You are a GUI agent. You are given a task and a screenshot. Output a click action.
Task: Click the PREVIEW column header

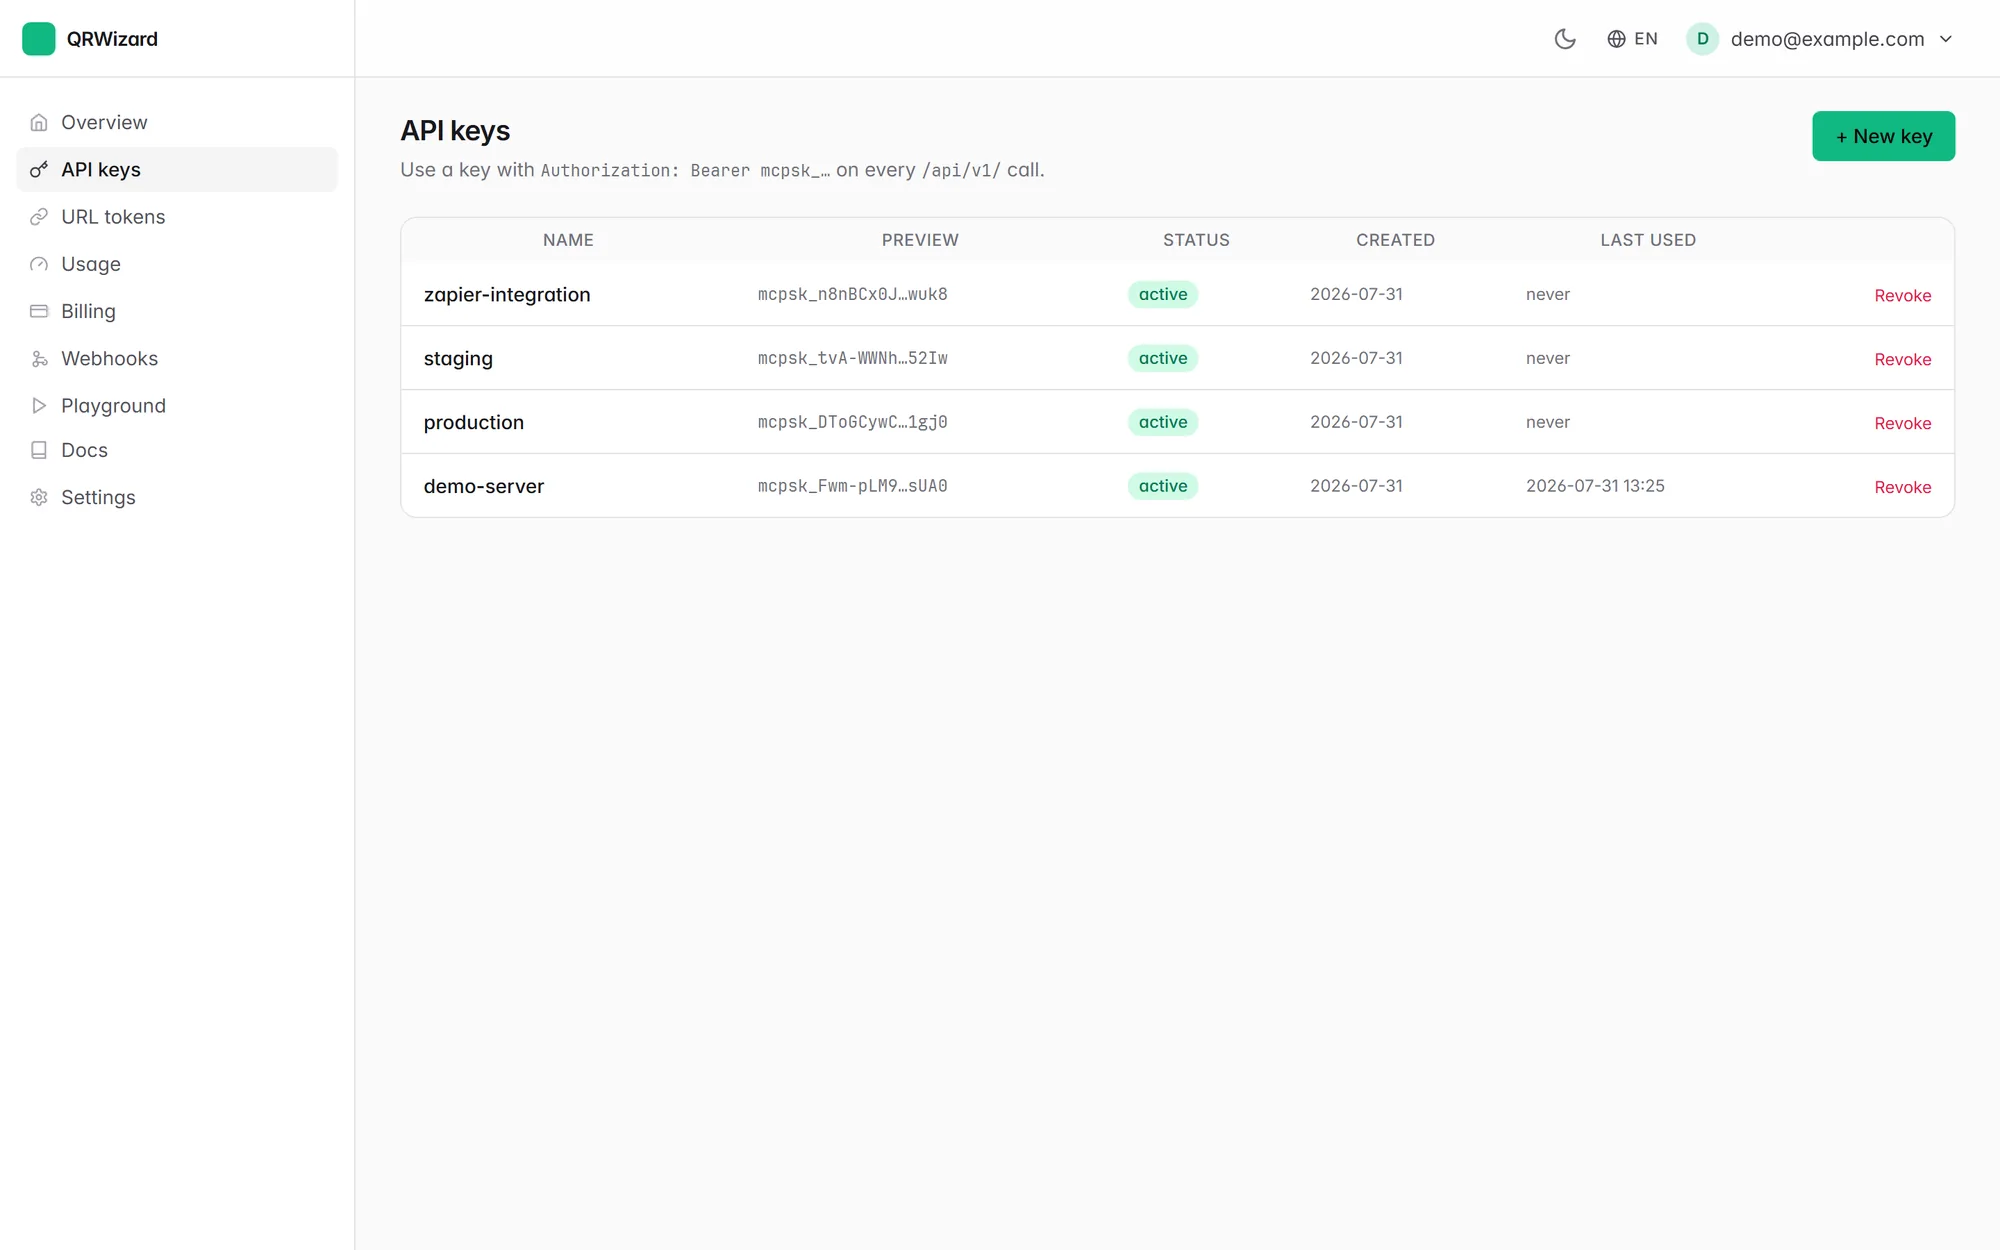(920, 240)
